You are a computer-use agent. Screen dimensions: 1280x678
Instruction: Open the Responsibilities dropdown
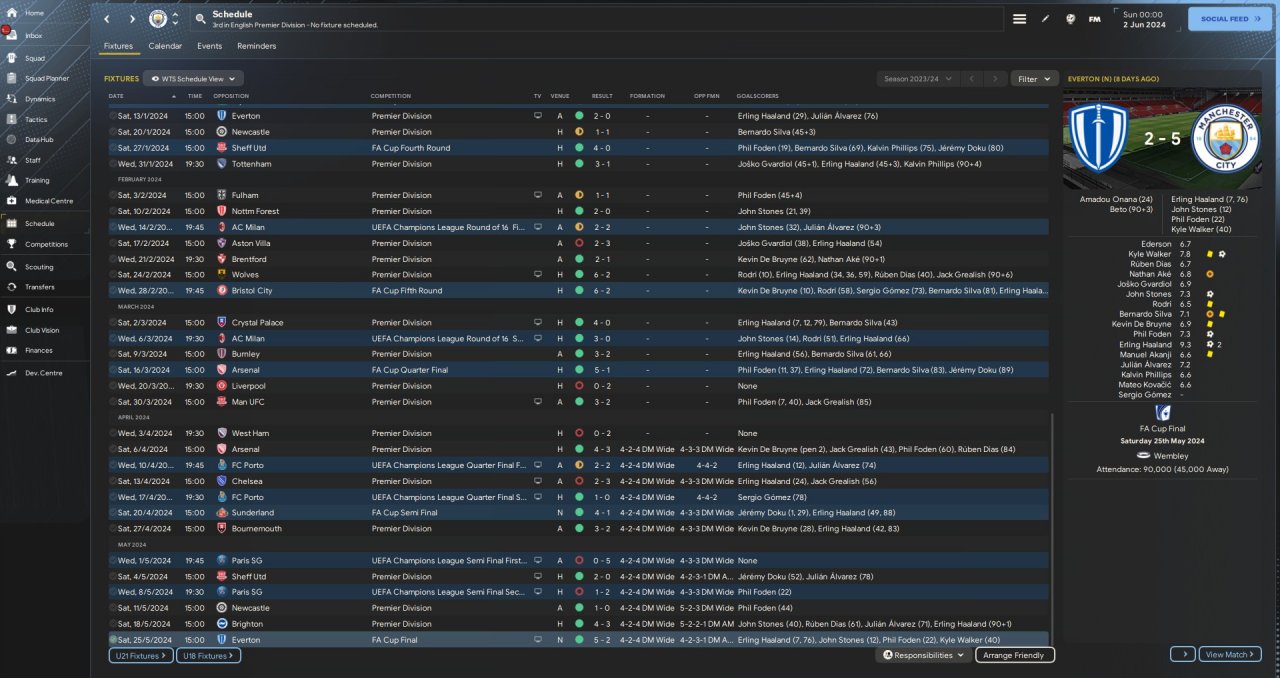[924, 655]
